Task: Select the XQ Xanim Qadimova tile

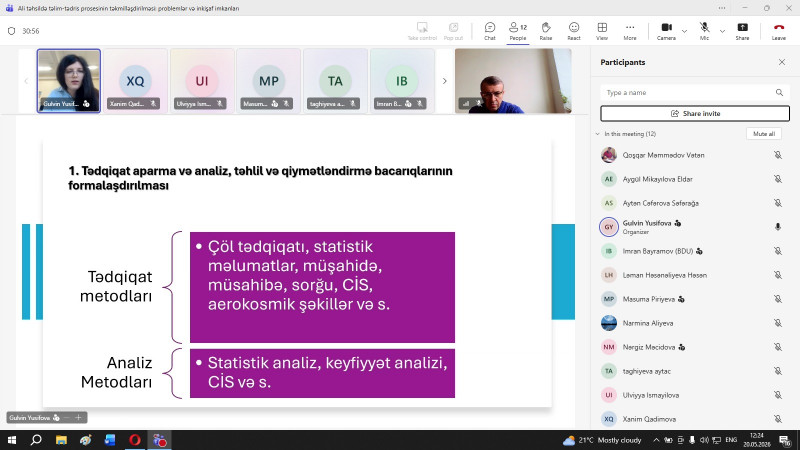Action: pos(135,81)
